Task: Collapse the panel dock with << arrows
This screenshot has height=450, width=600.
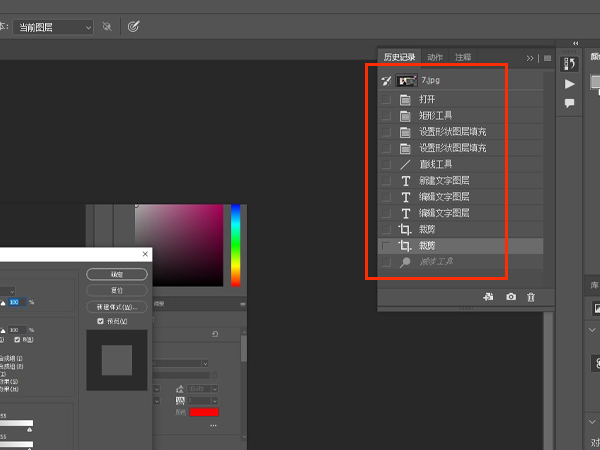Action: [576, 43]
